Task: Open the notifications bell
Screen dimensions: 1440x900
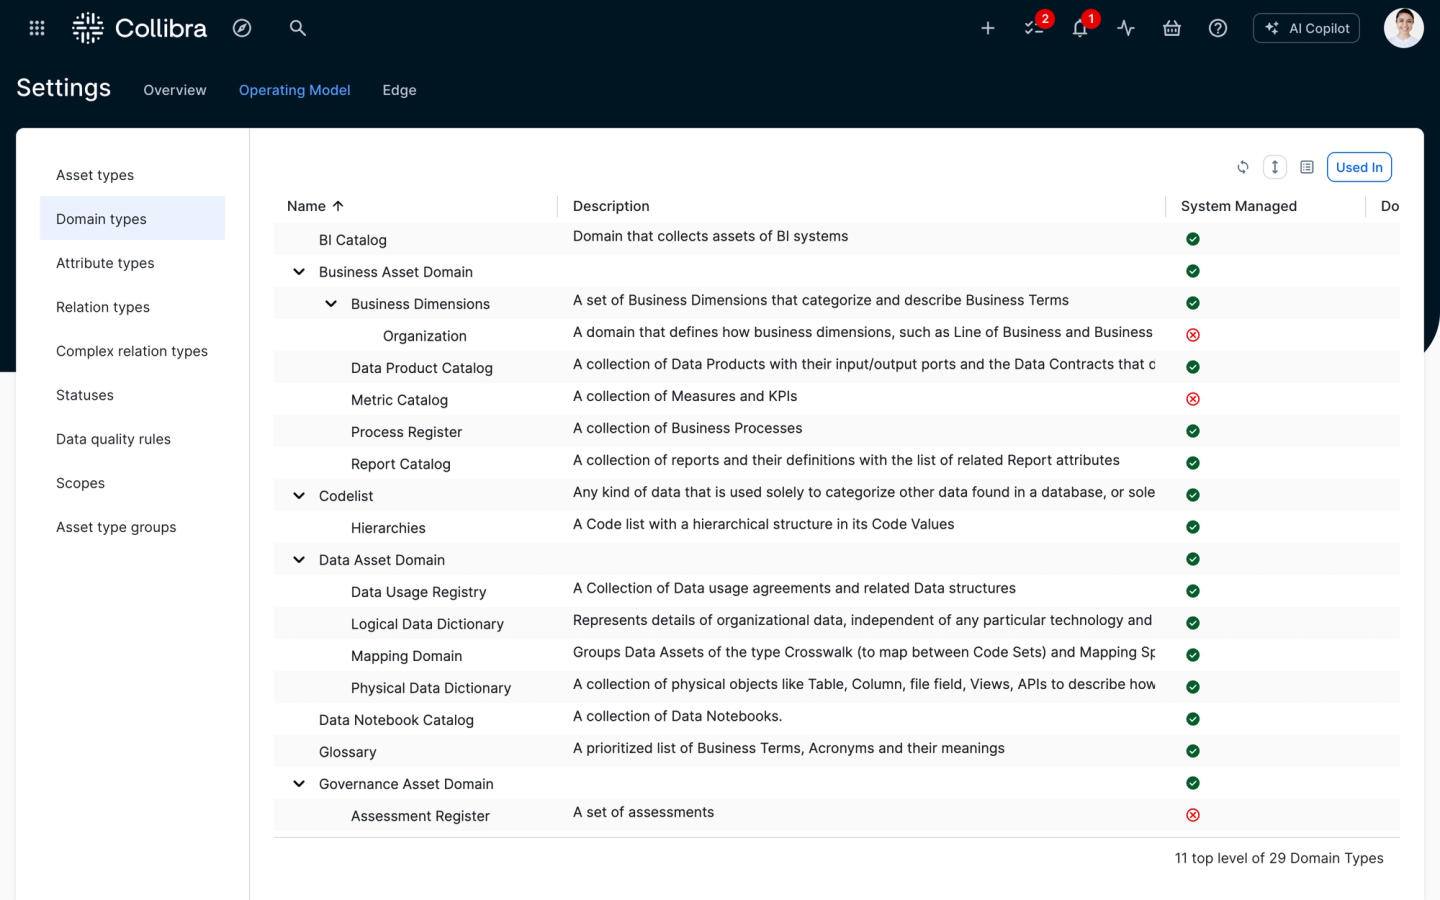Action: pyautogui.click(x=1080, y=28)
